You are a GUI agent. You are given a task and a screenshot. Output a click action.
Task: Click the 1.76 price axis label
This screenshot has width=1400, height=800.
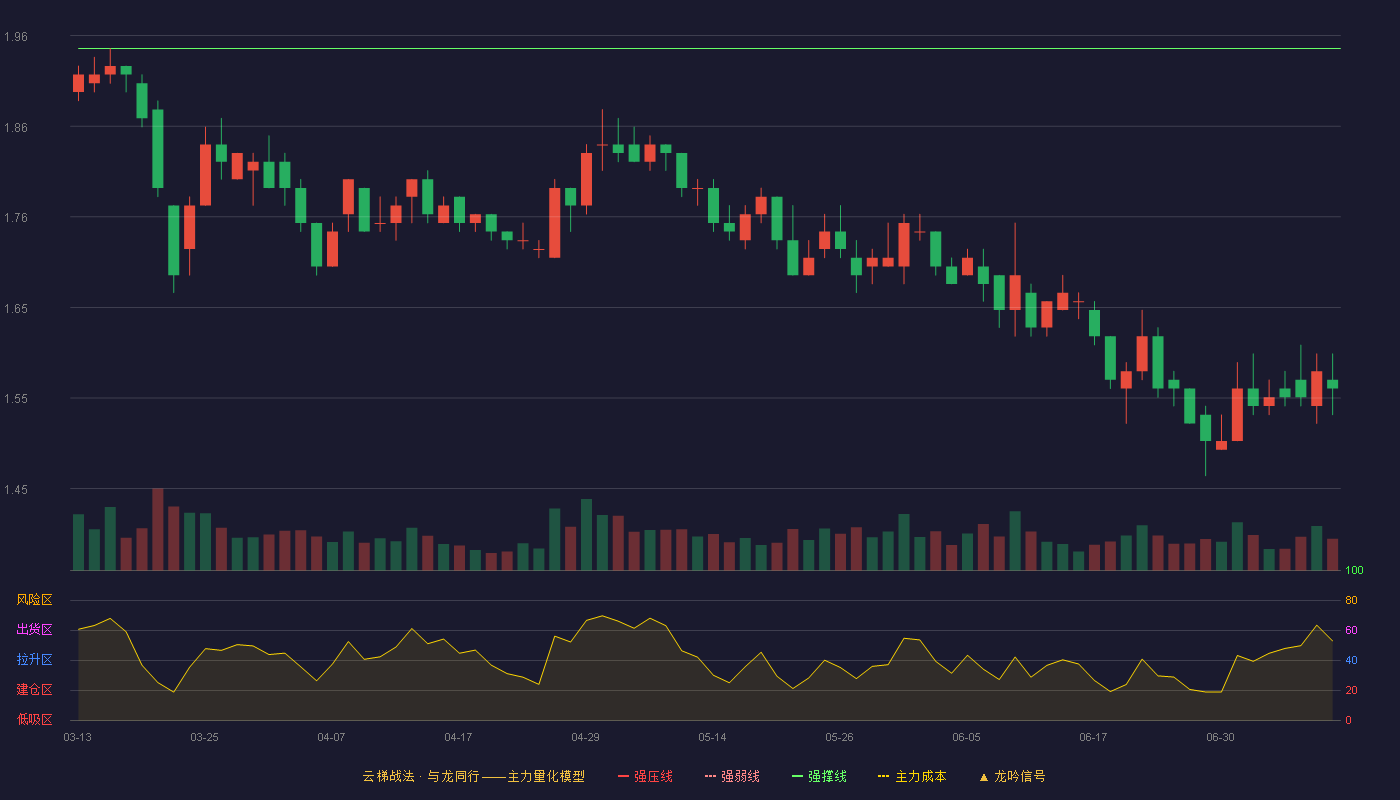tap(16, 218)
